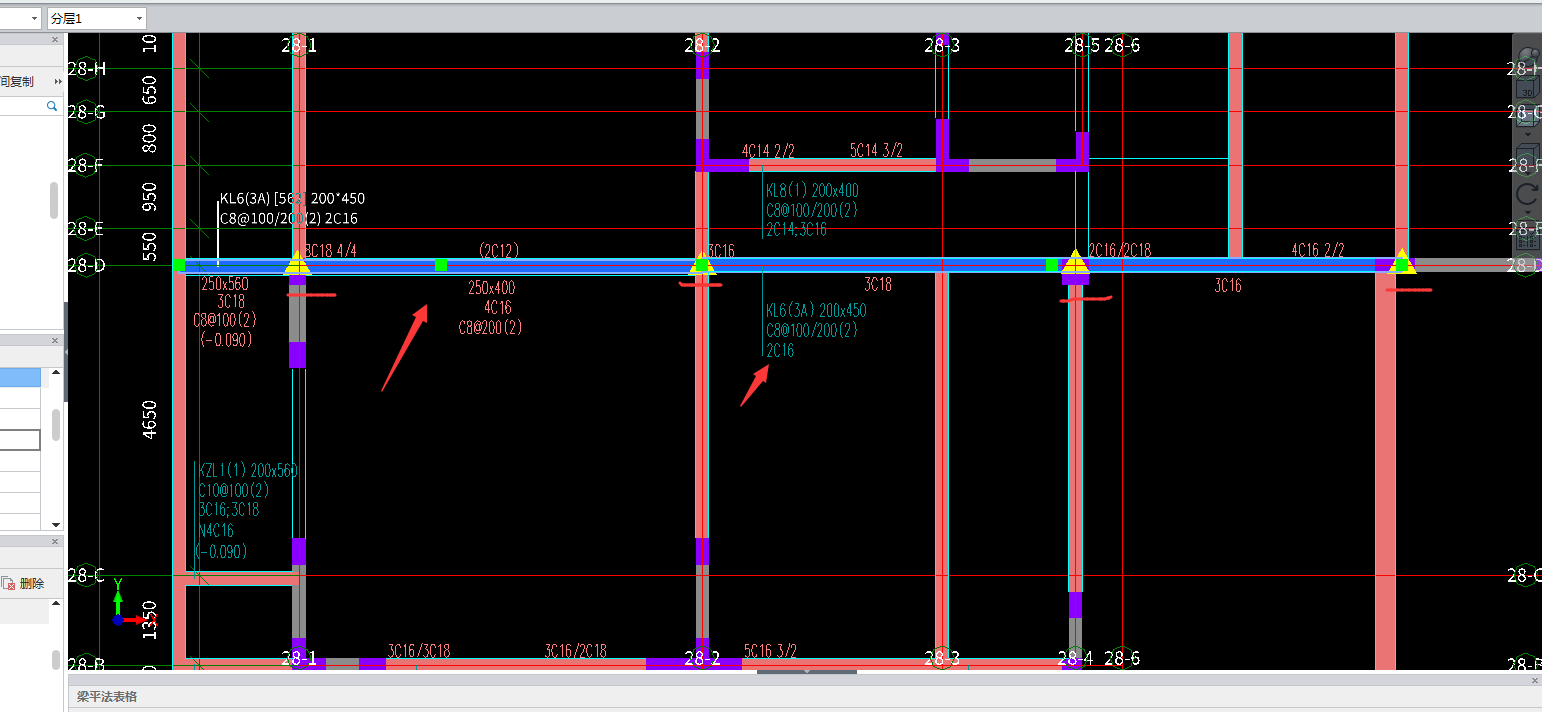Screen dimensions: 1542x712
Task: Click the top left panel vertical scrollbar
Action: click(54, 200)
